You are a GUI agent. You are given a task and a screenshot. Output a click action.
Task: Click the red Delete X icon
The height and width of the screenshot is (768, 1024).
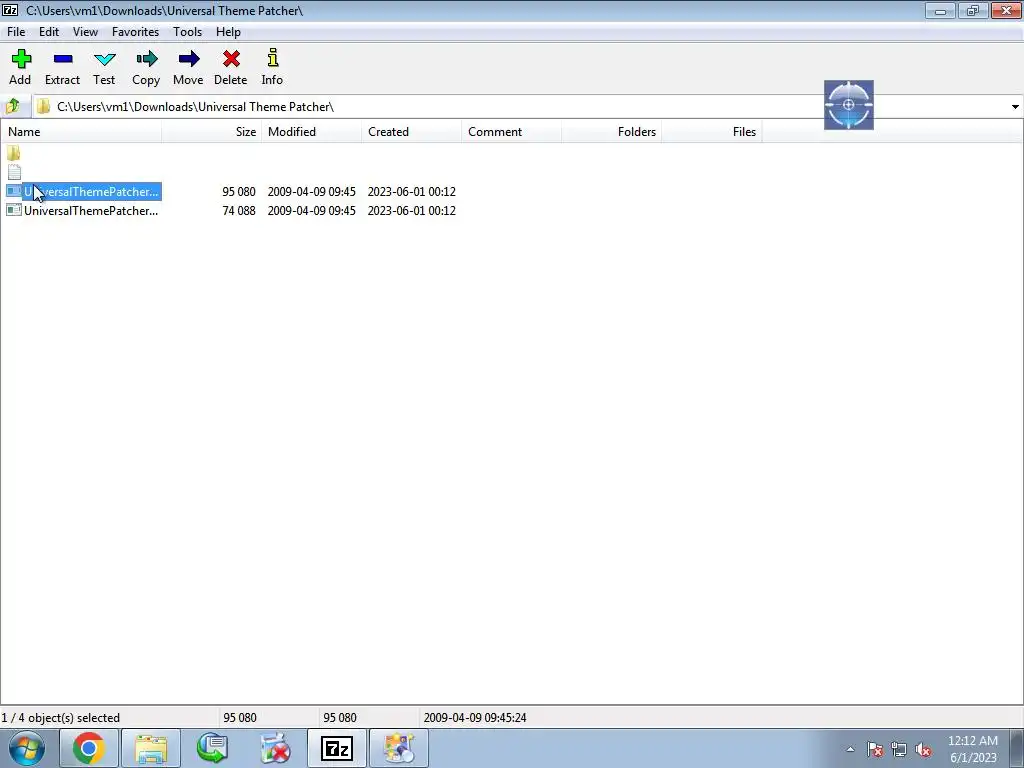point(231,59)
